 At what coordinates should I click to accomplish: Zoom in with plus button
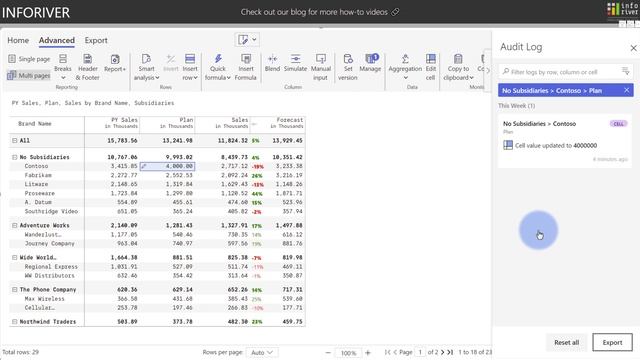[368, 353]
